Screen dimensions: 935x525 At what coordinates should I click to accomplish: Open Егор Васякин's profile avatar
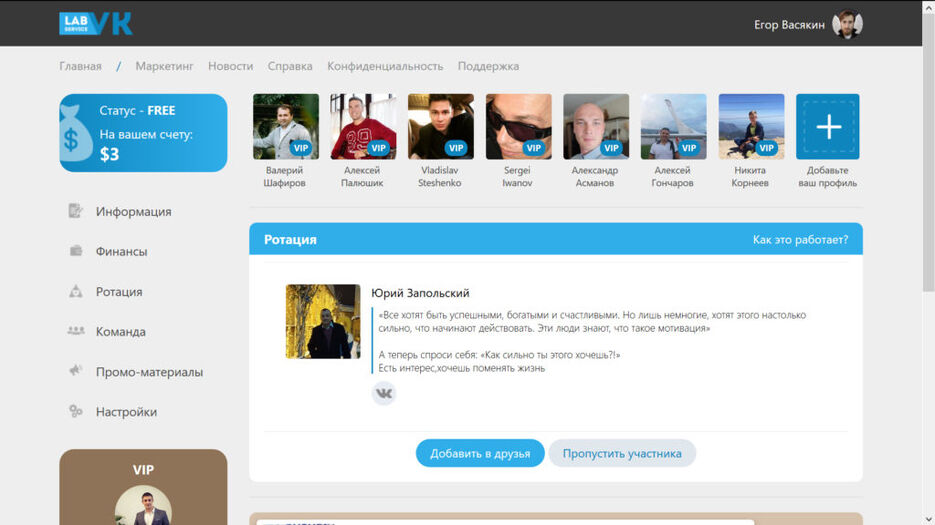(x=847, y=24)
